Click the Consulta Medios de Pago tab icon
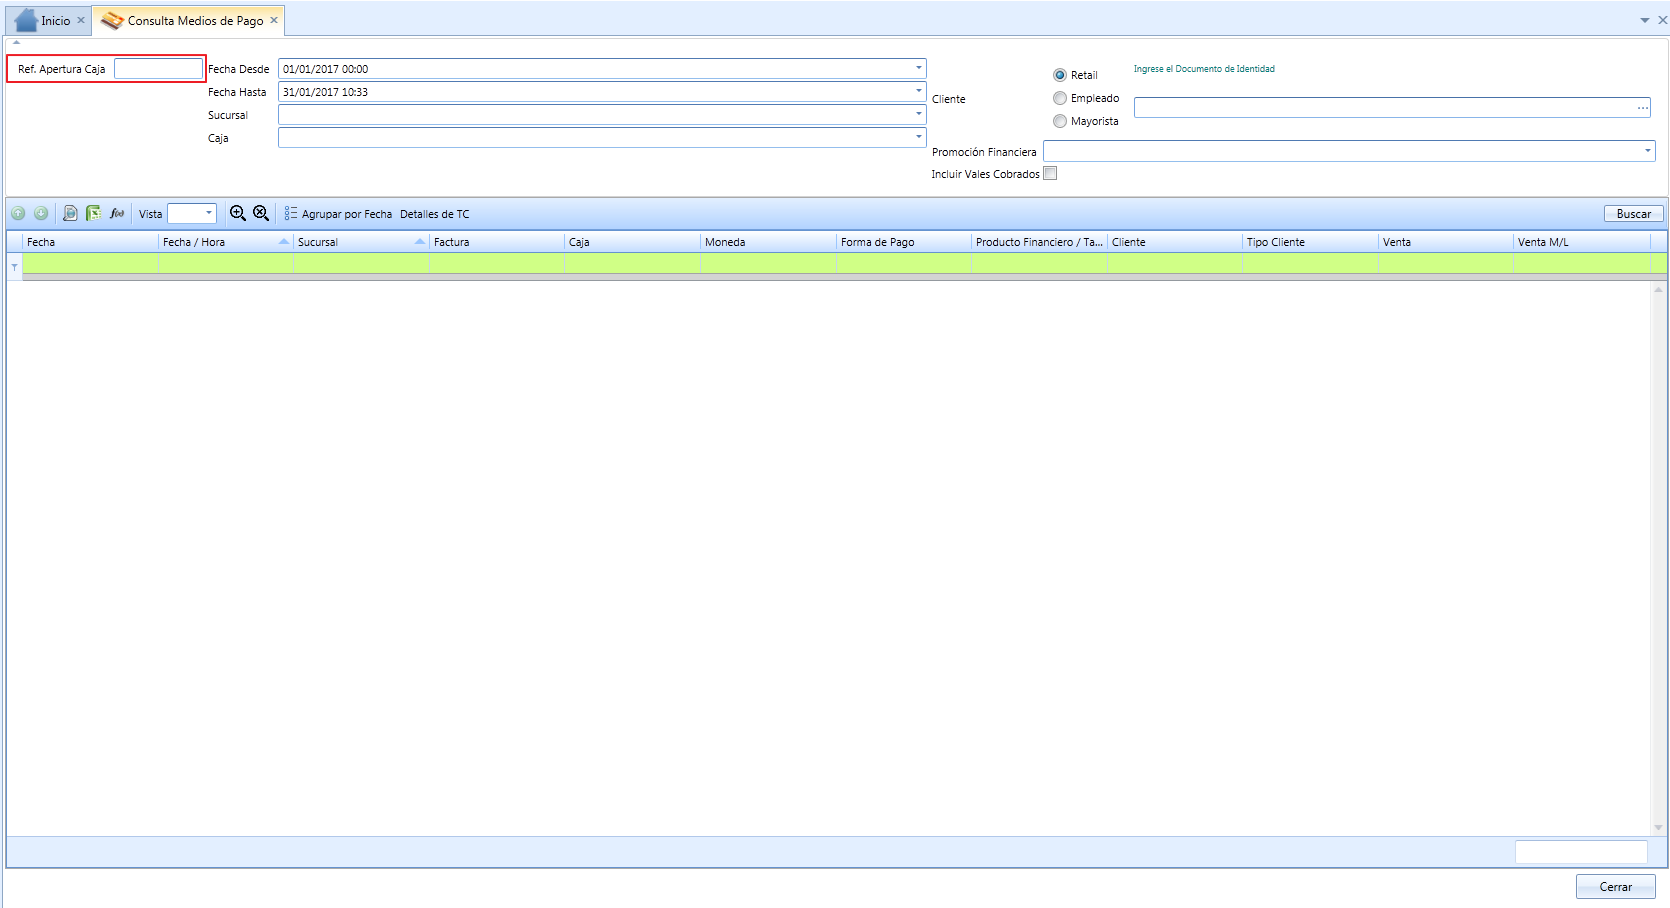This screenshot has width=1670, height=908. pos(112,20)
